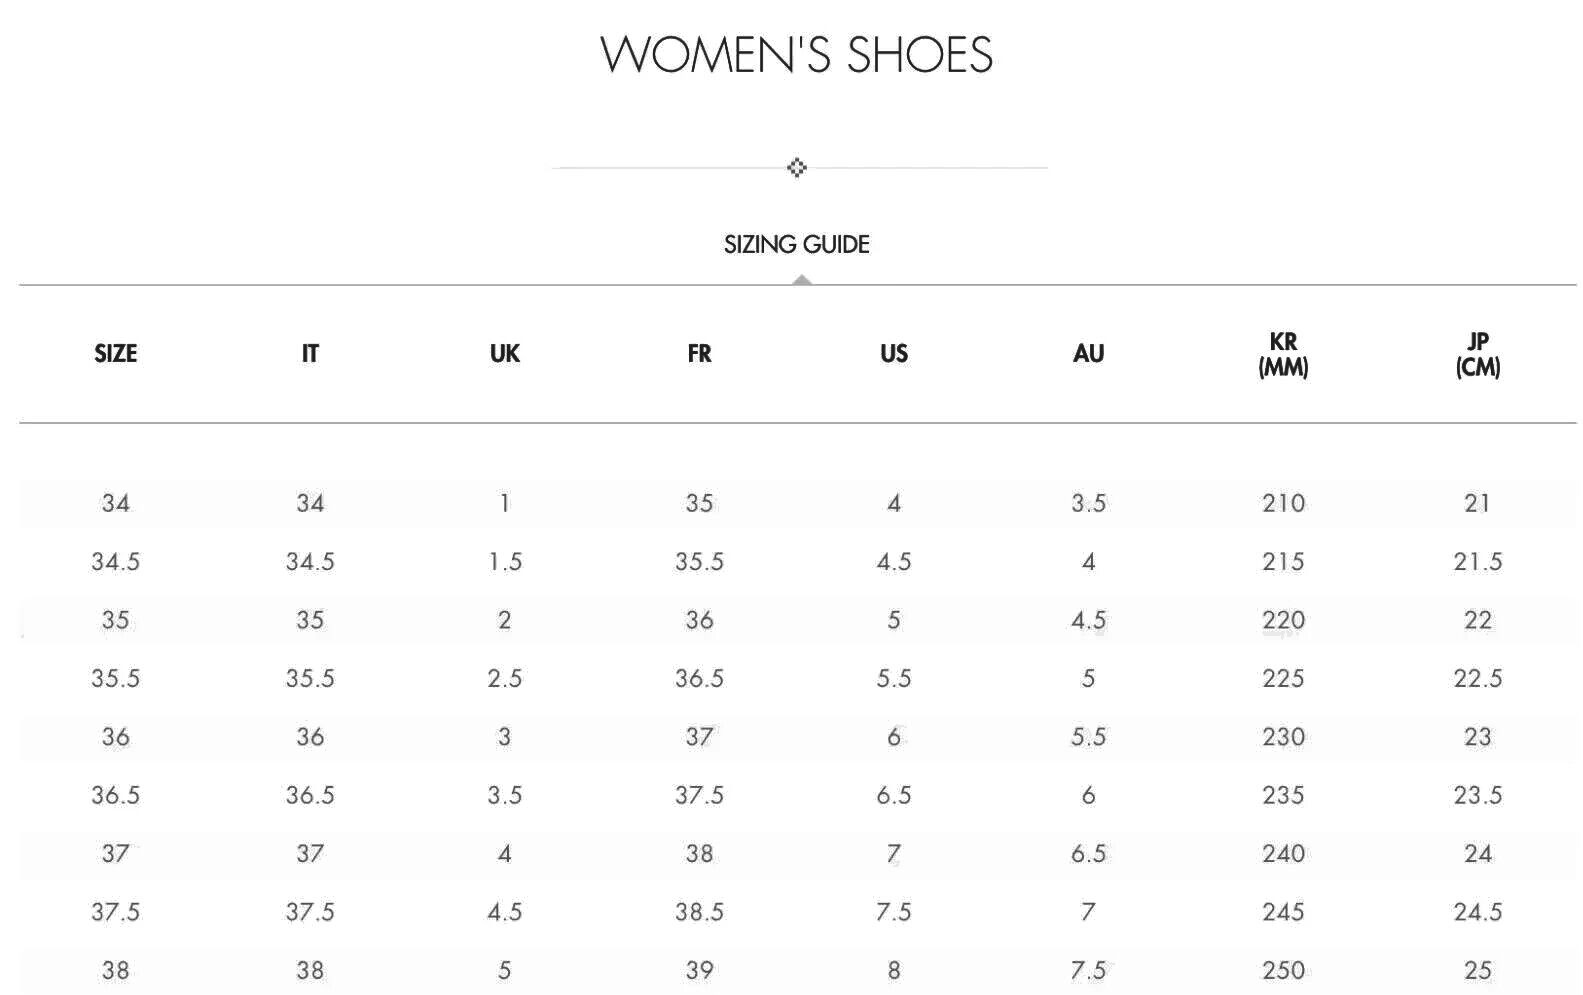The height and width of the screenshot is (995, 1583).
Task: Click the UK column header
Action: 505,354
